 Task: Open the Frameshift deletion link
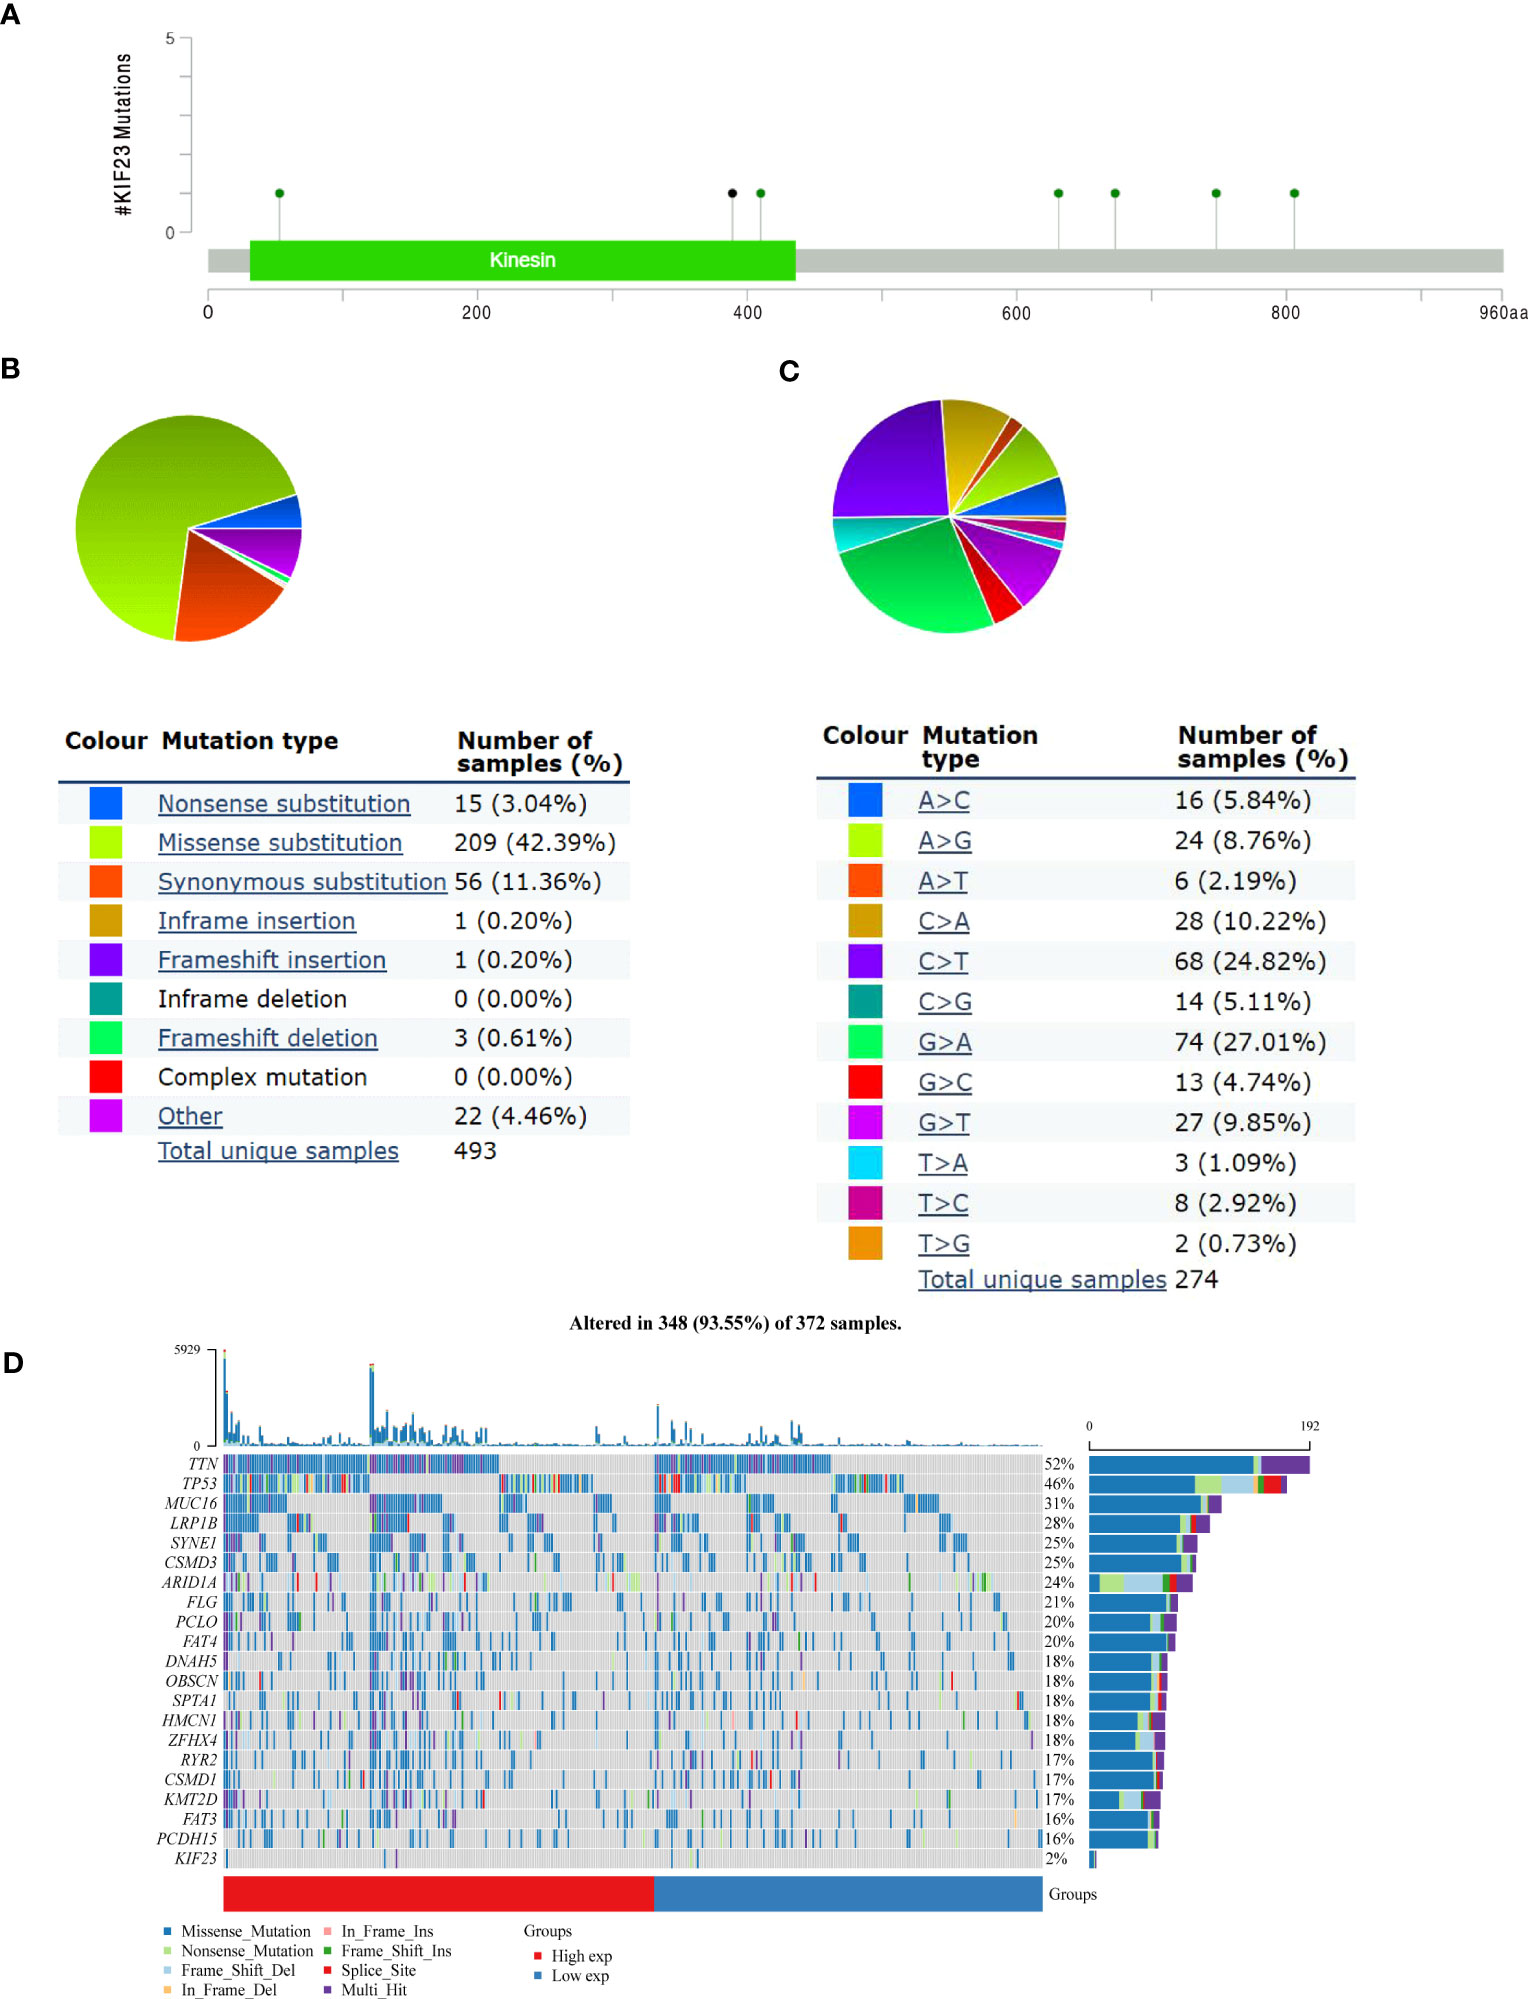[x=268, y=1038]
